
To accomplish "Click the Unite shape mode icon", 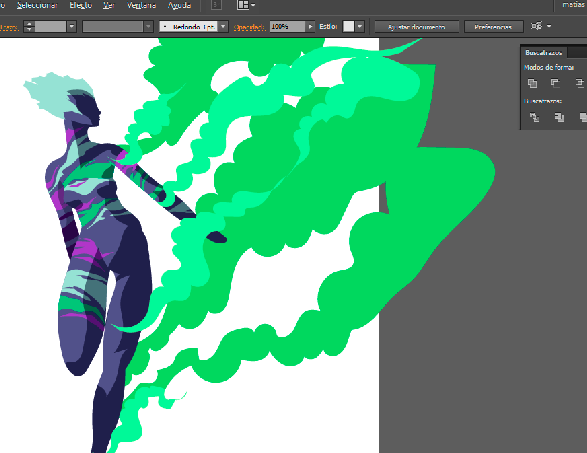I will pos(532,83).
